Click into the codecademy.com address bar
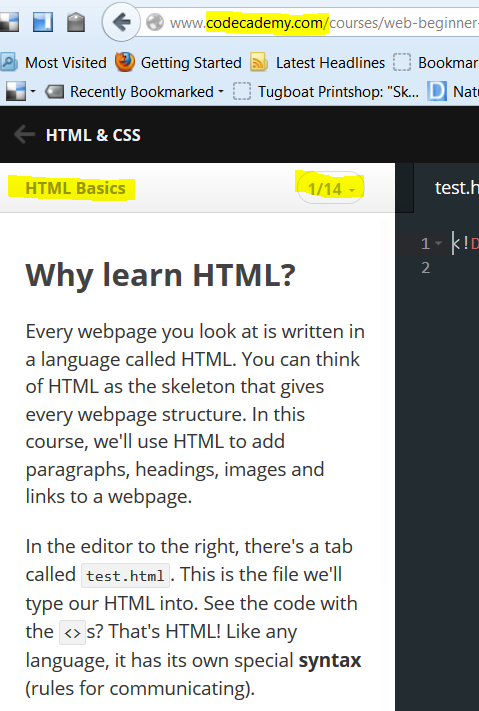The image size is (479, 711). [x=318, y=22]
